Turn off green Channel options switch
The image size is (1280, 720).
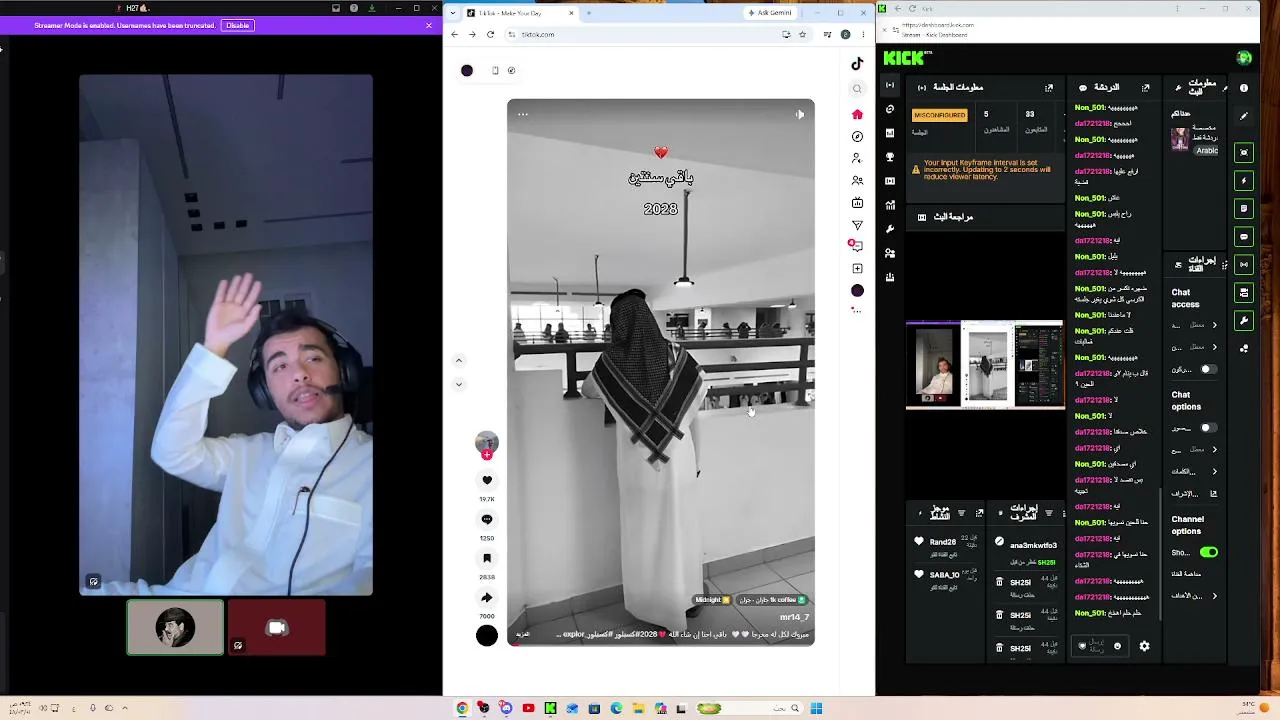(1209, 552)
